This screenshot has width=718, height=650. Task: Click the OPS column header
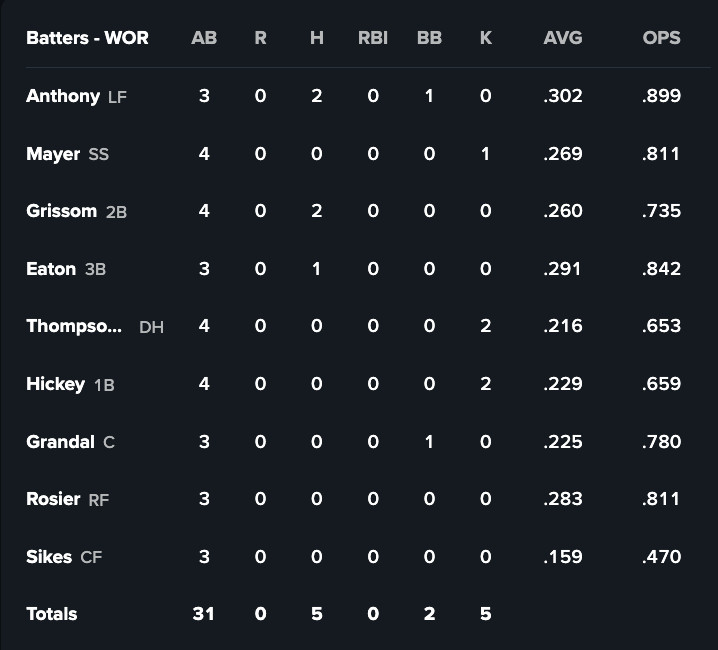[x=661, y=38]
